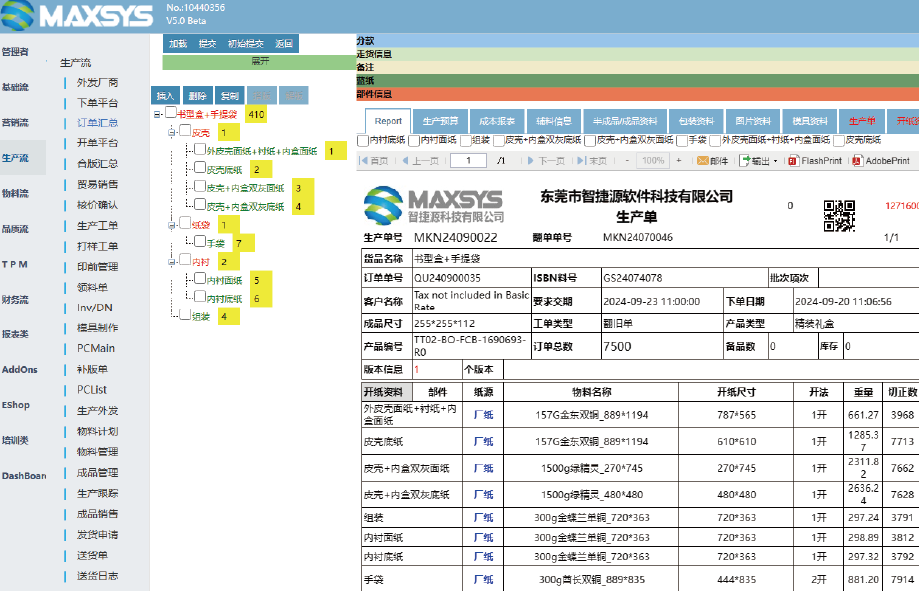The width and height of the screenshot is (919, 591).
Task: Go to first page of the report
Action: point(373,161)
